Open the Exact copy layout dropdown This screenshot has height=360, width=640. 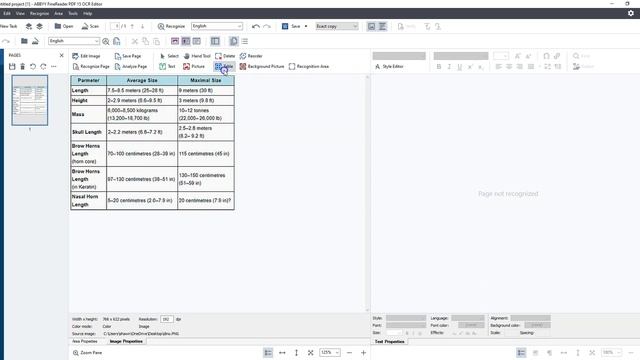coord(337,26)
